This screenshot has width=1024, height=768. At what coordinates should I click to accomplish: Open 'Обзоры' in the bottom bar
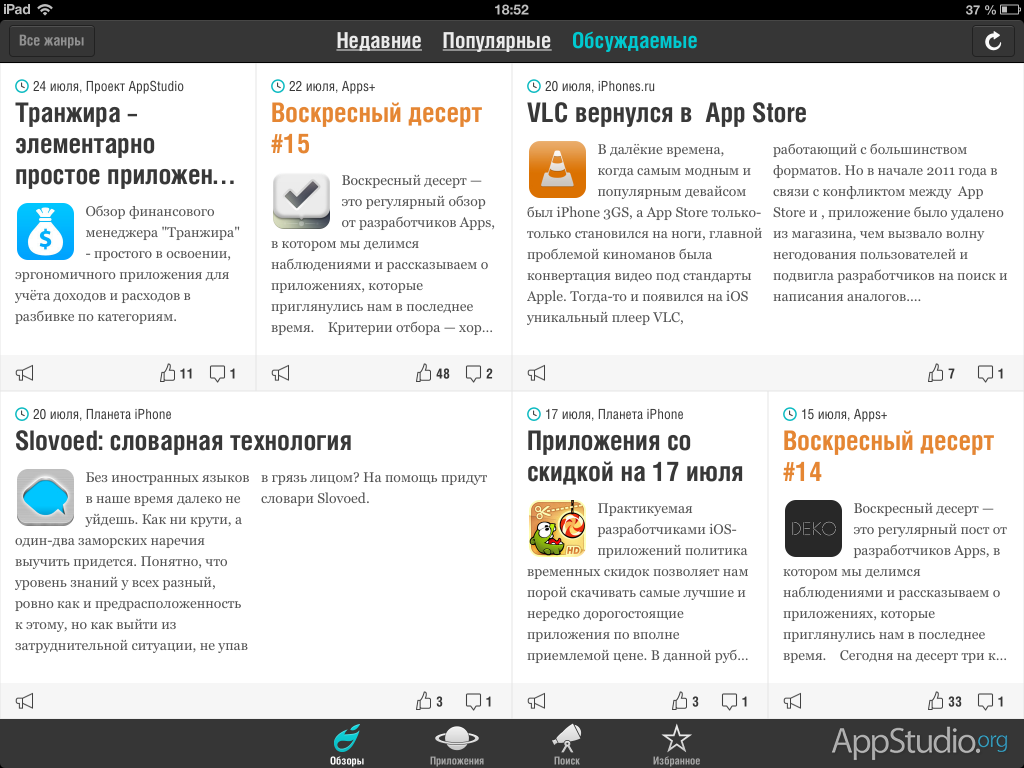click(347, 745)
